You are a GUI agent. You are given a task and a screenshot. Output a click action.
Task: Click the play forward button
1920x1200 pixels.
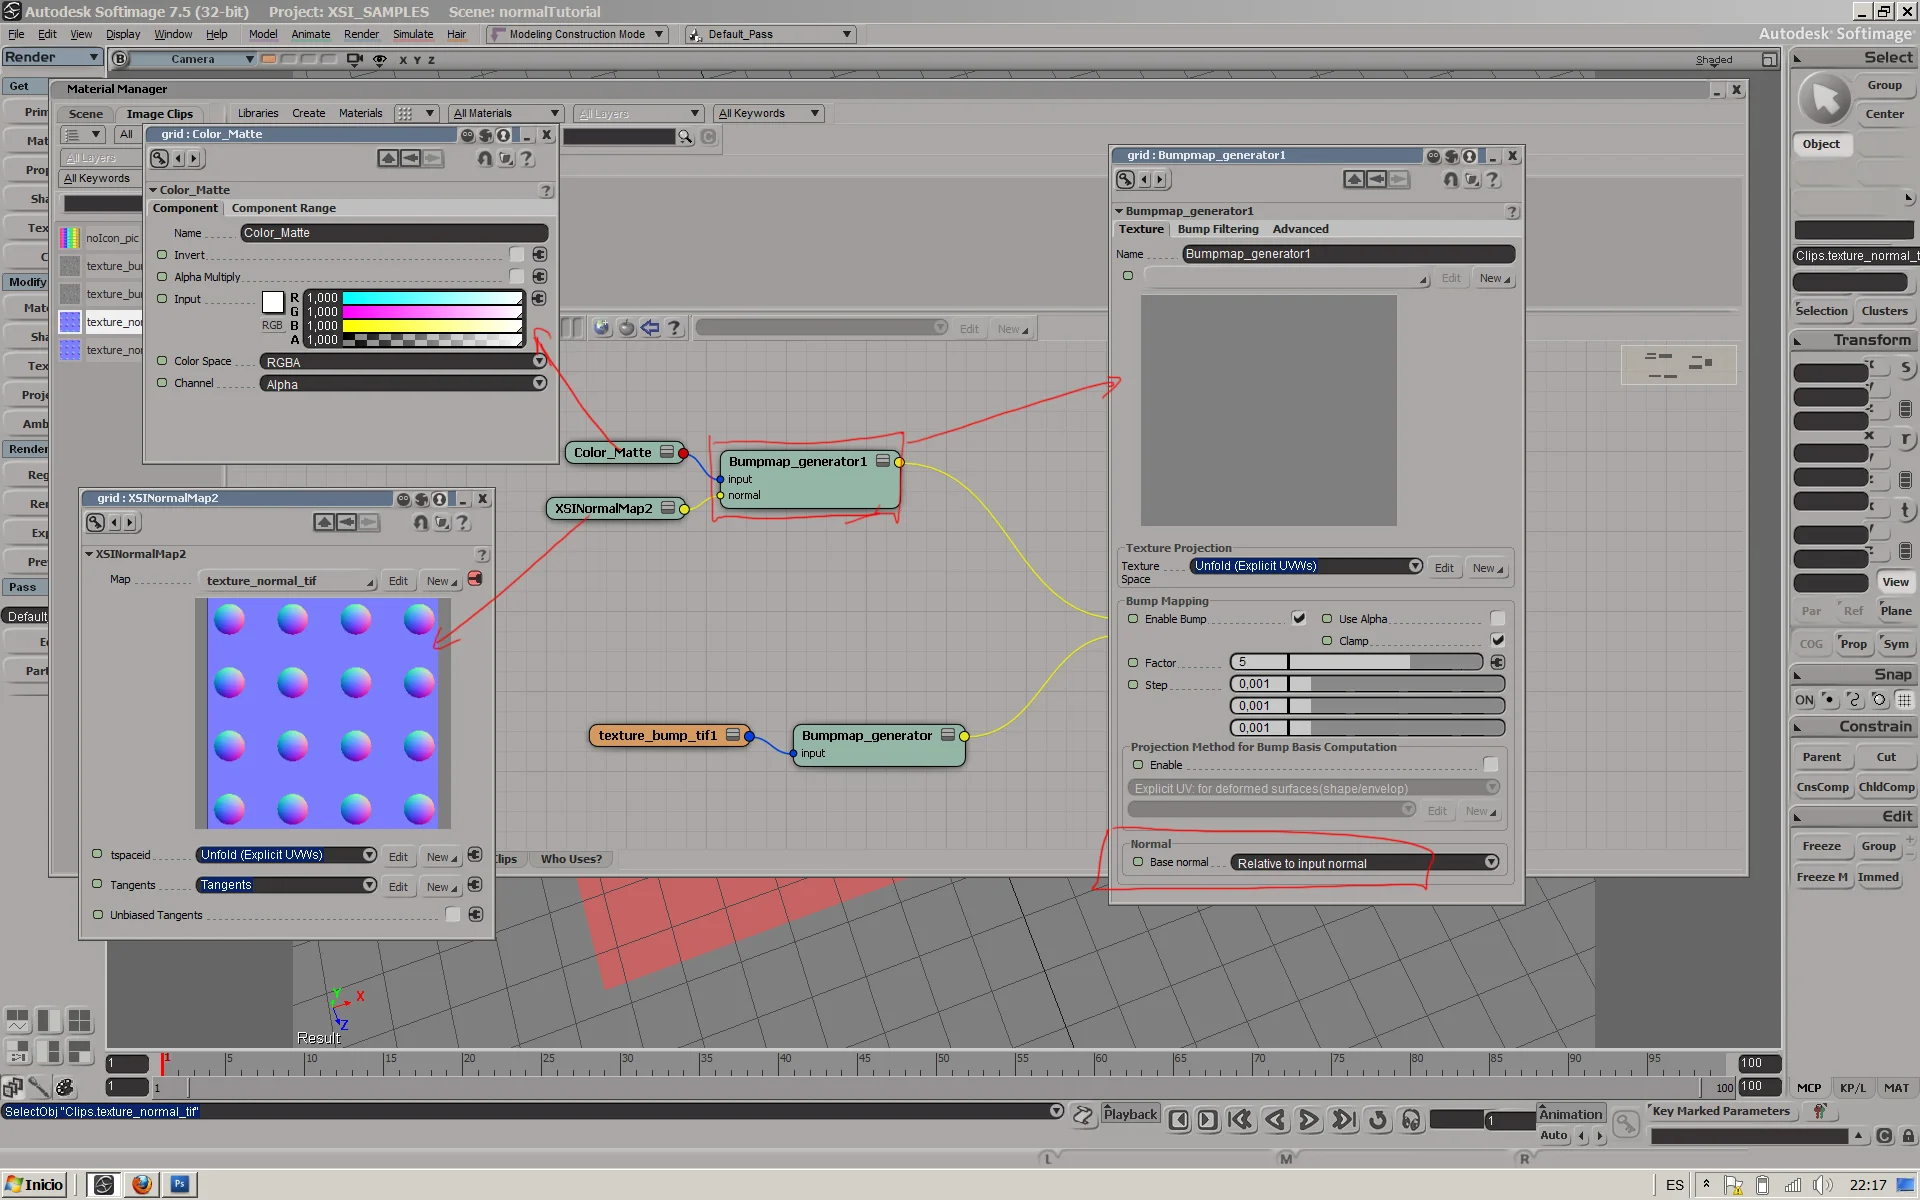[1308, 1120]
